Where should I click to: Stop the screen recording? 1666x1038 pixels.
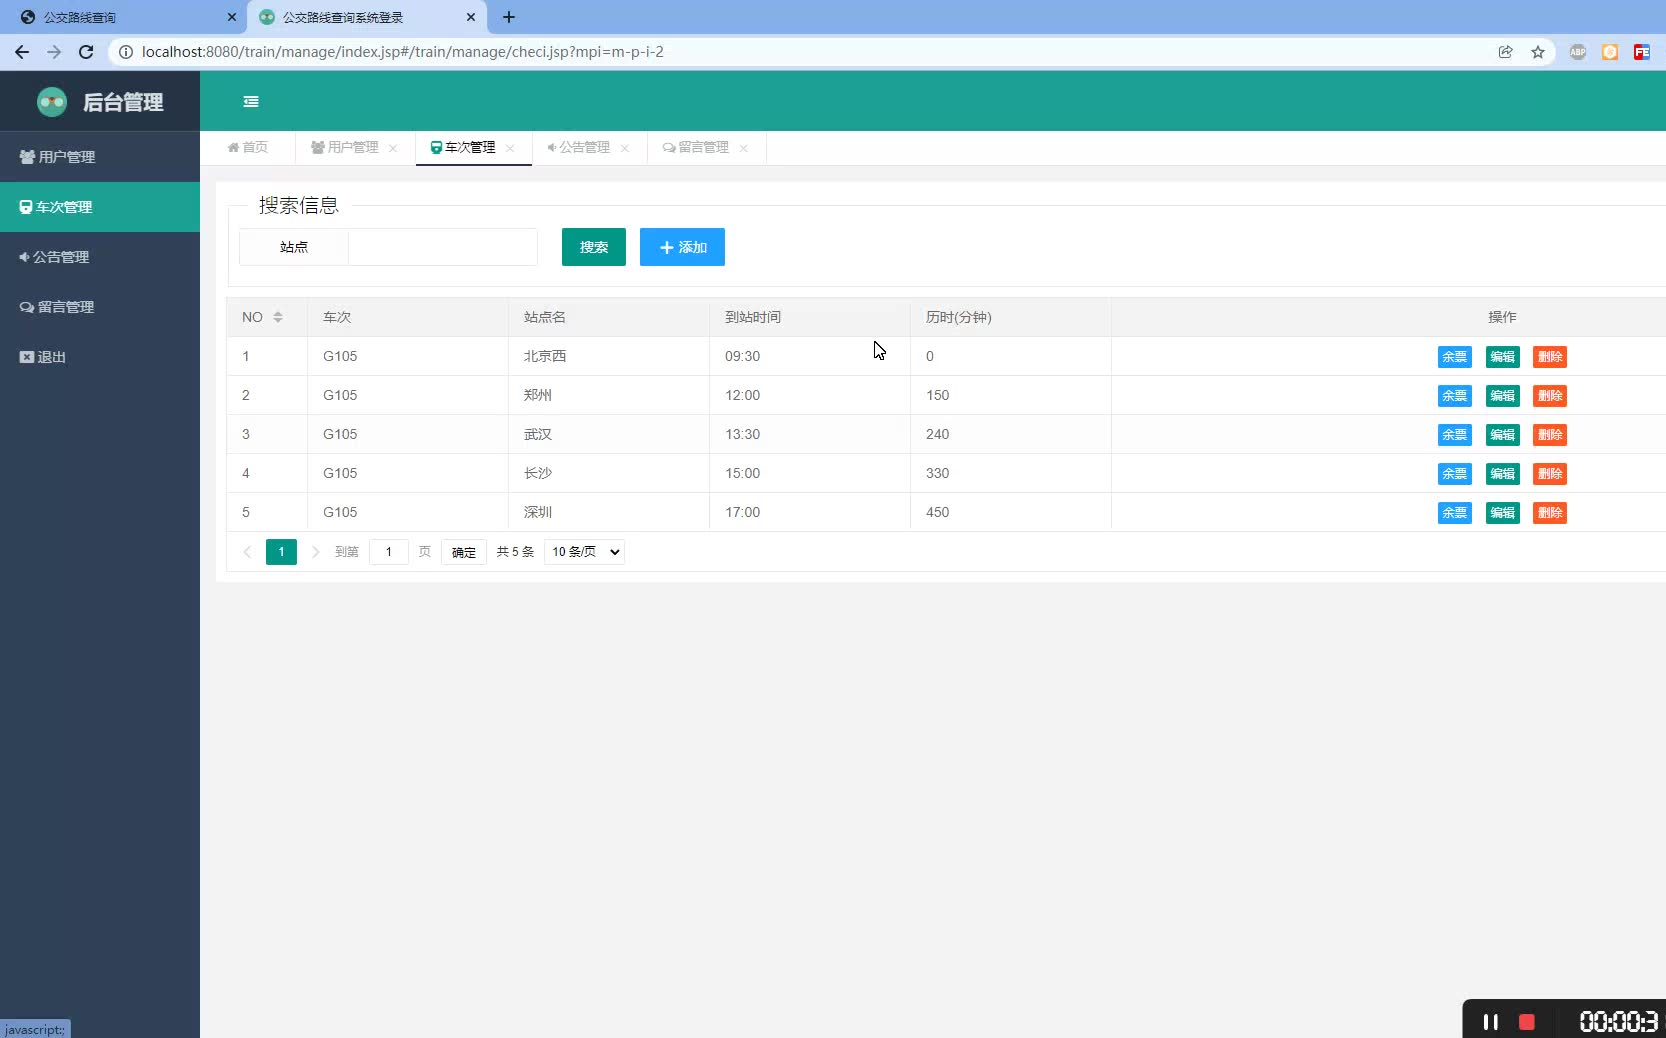click(1526, 1021)
